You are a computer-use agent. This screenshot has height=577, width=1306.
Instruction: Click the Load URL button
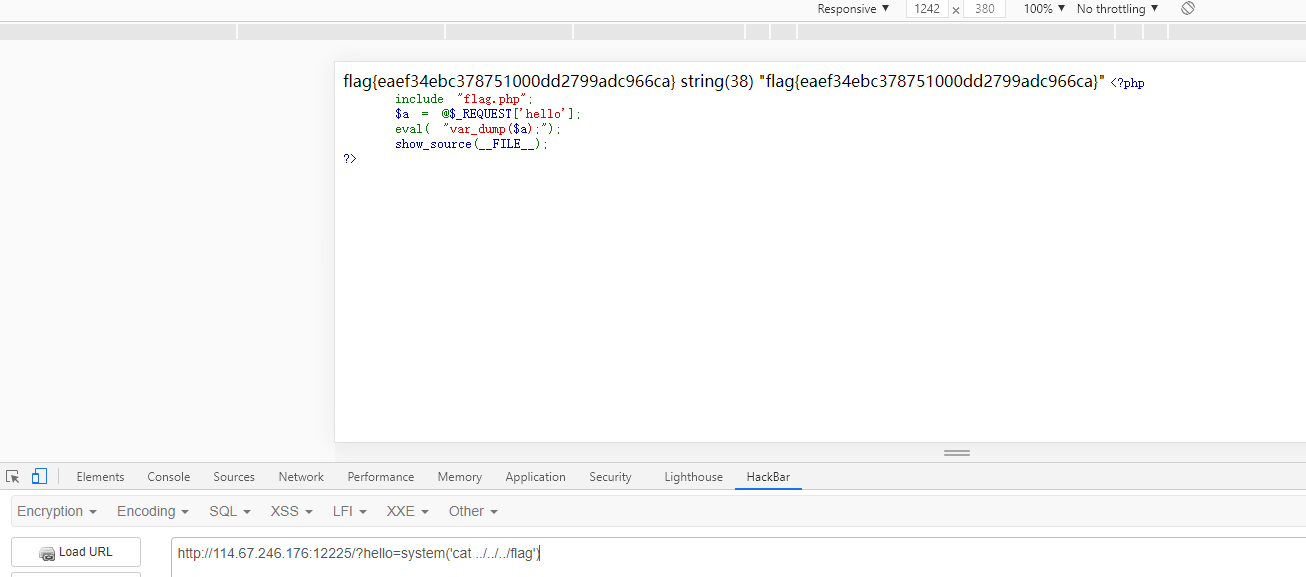pyautogui.click(x=76, y=552)
